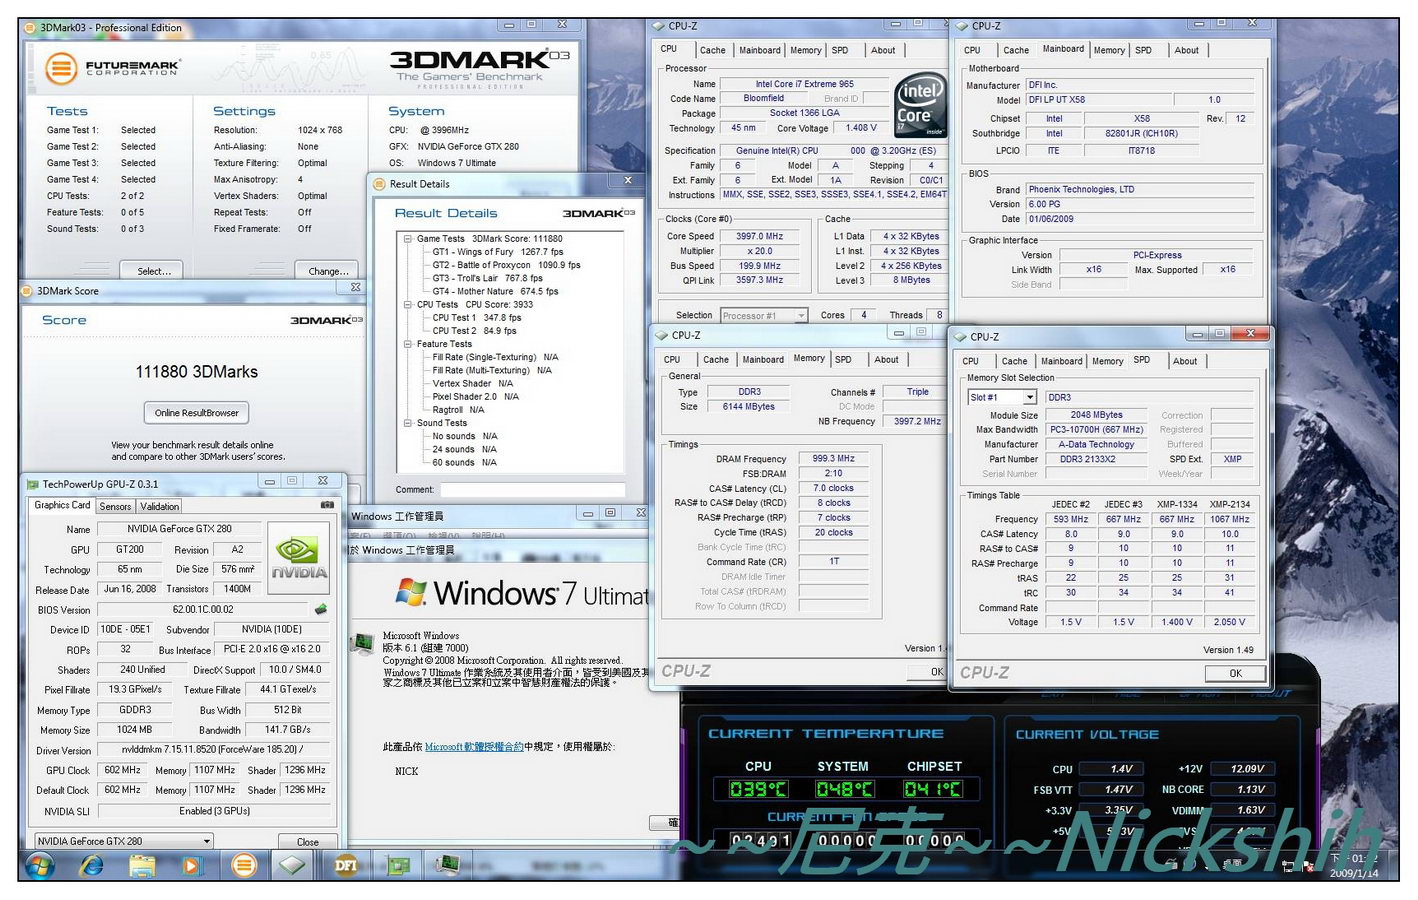
Task: Open Windows Explorer folder taskbar icon
Action: point(142,865)
